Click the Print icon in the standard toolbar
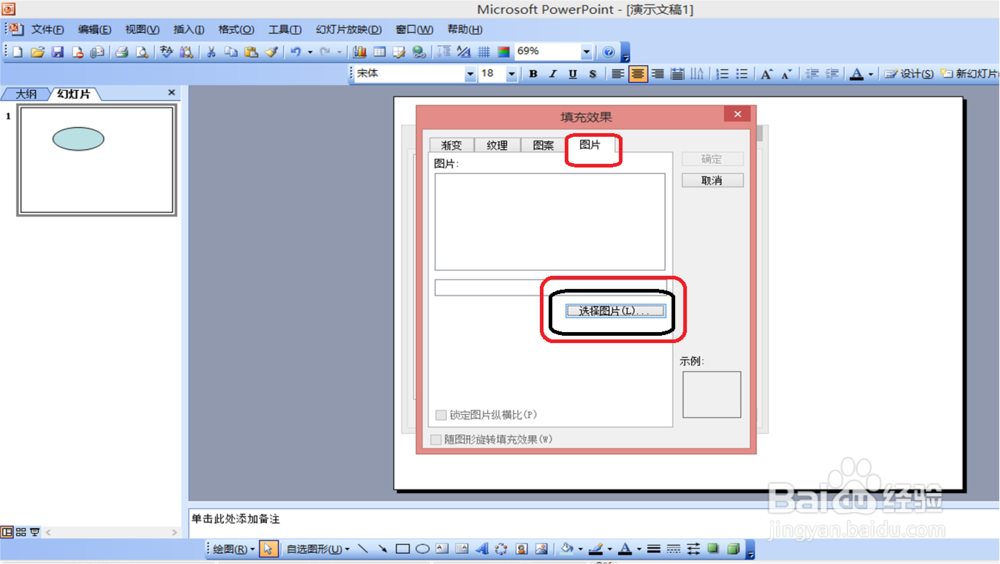 tap(121, 52)
